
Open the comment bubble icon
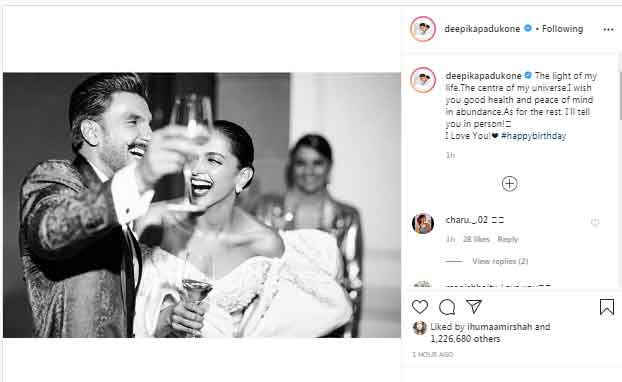(x=447, y=307)
